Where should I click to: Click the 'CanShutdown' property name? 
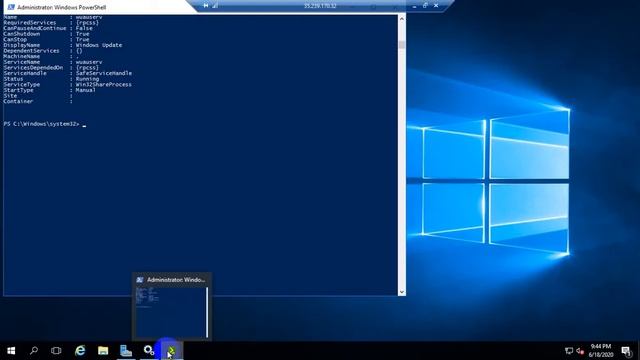(22, 34)
